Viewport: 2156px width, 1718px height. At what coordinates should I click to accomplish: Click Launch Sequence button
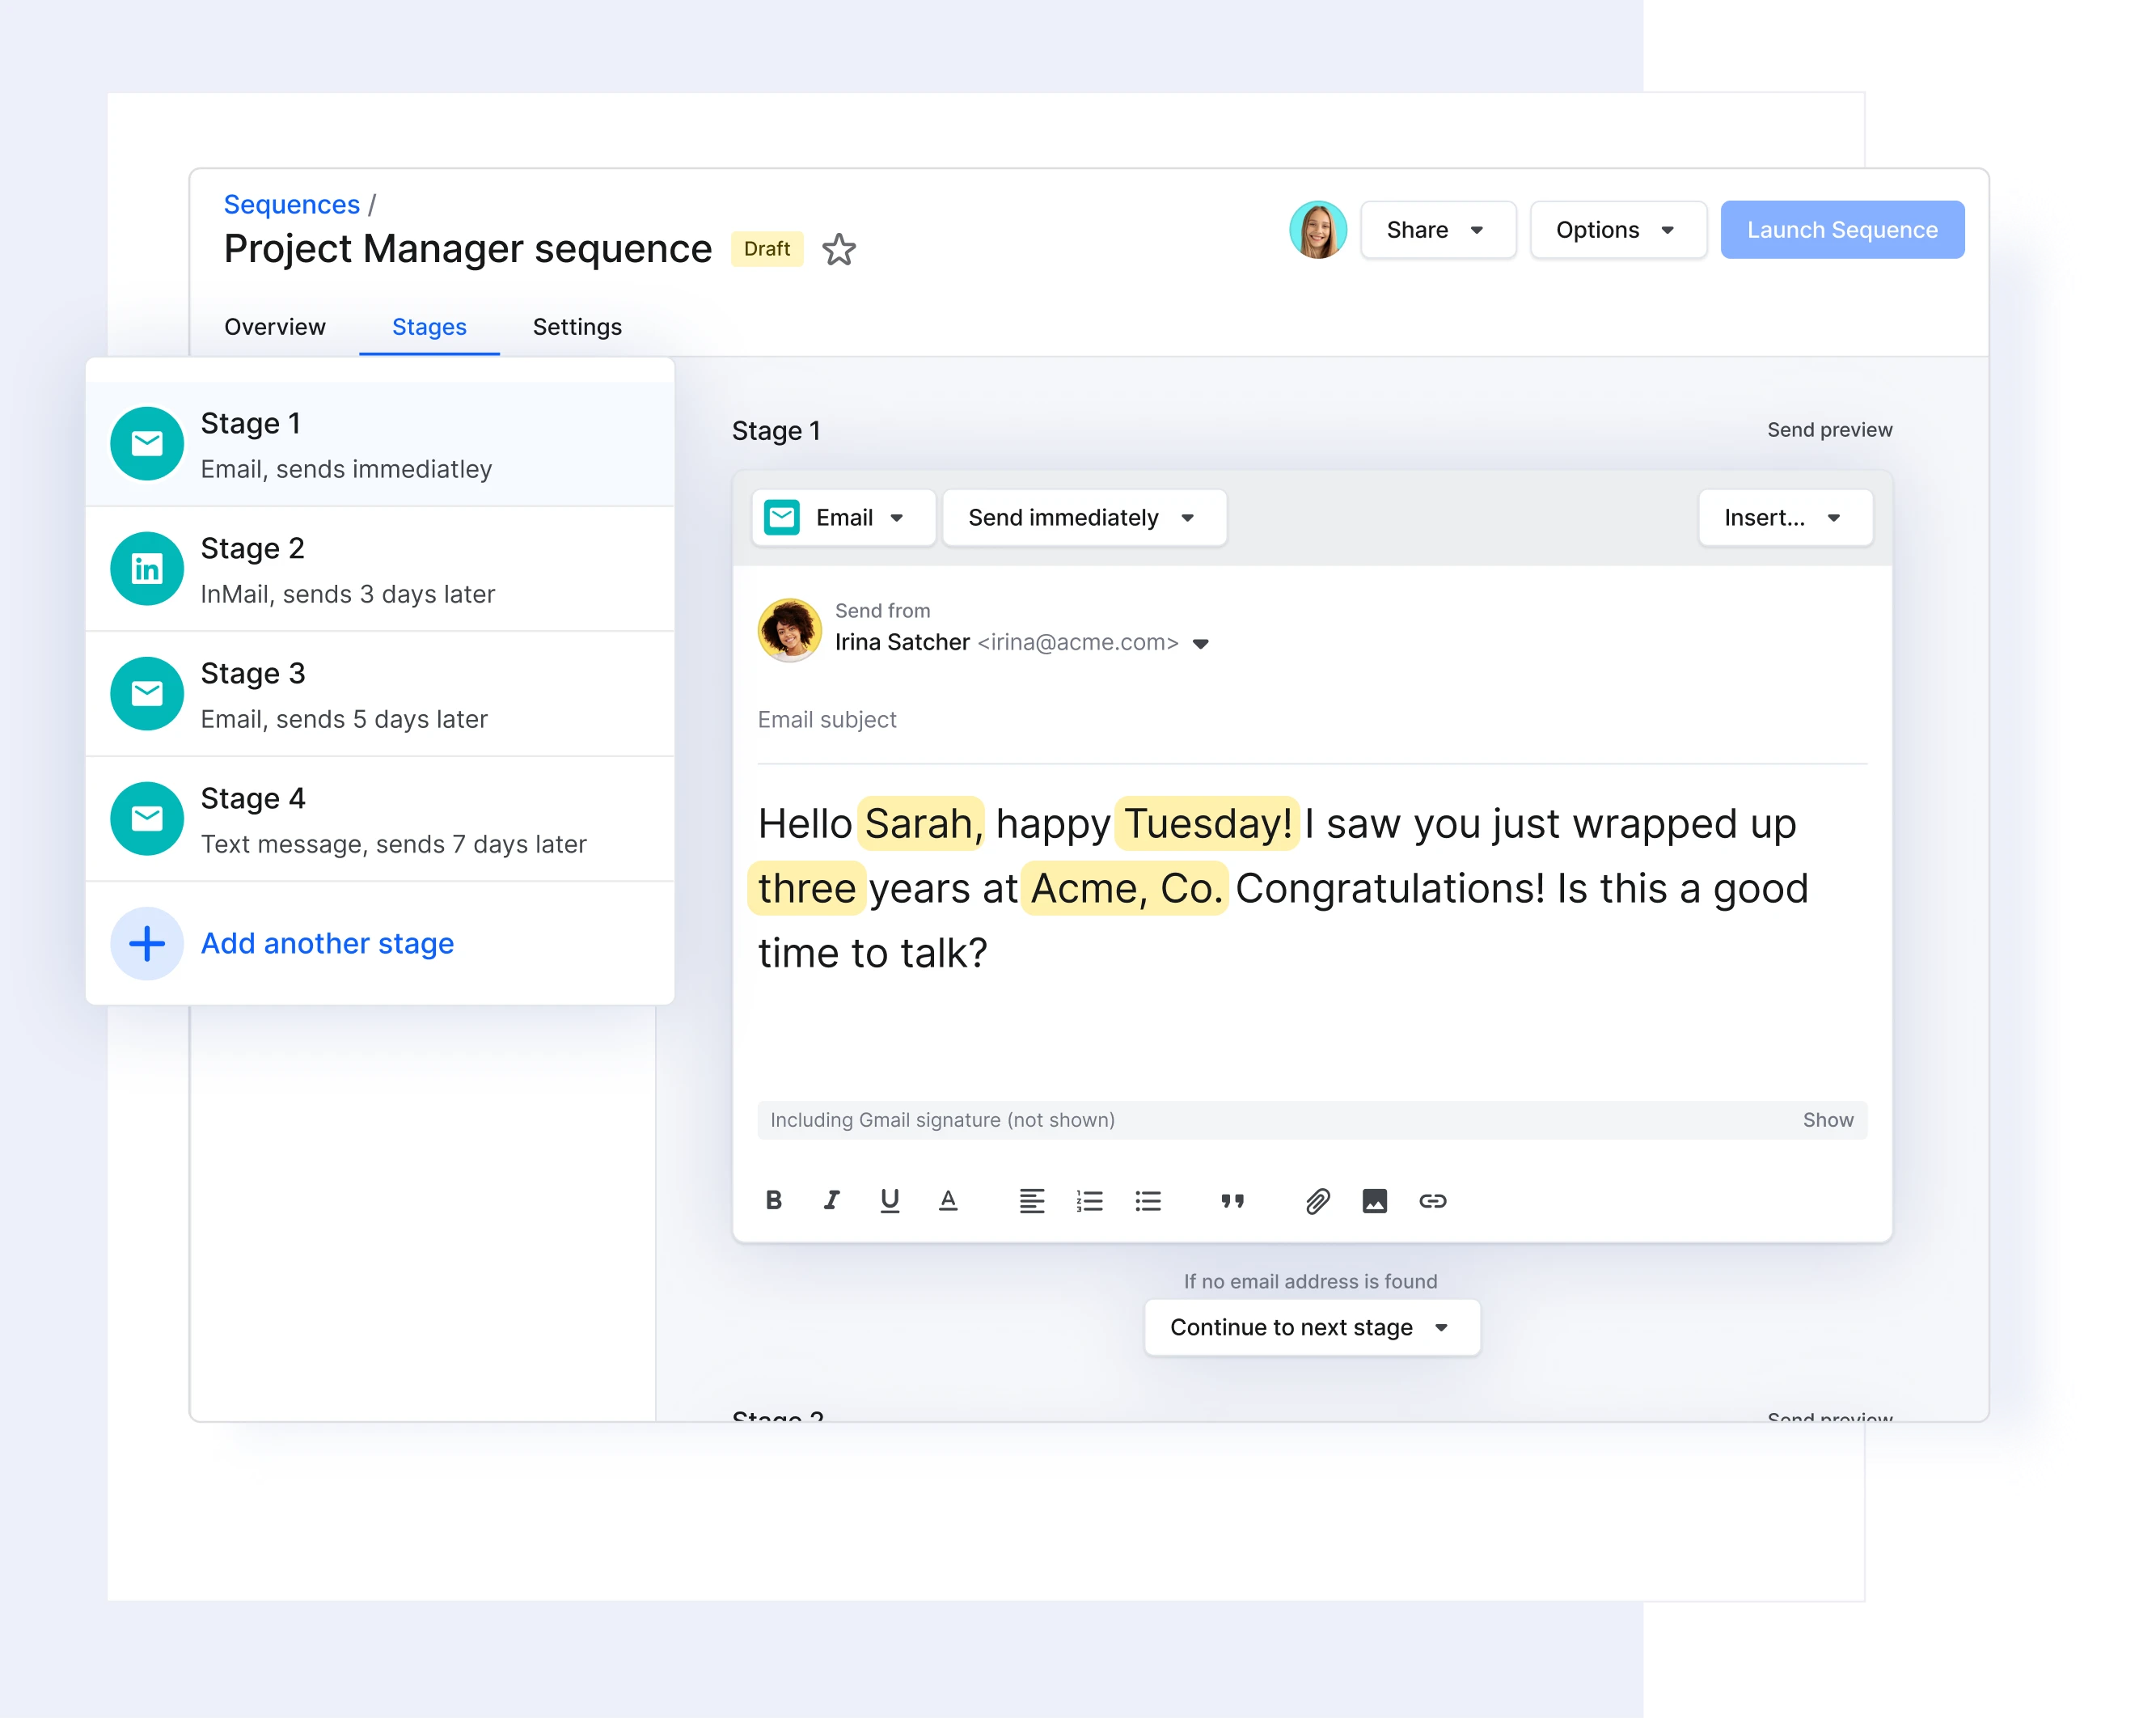click(1842, 230)
